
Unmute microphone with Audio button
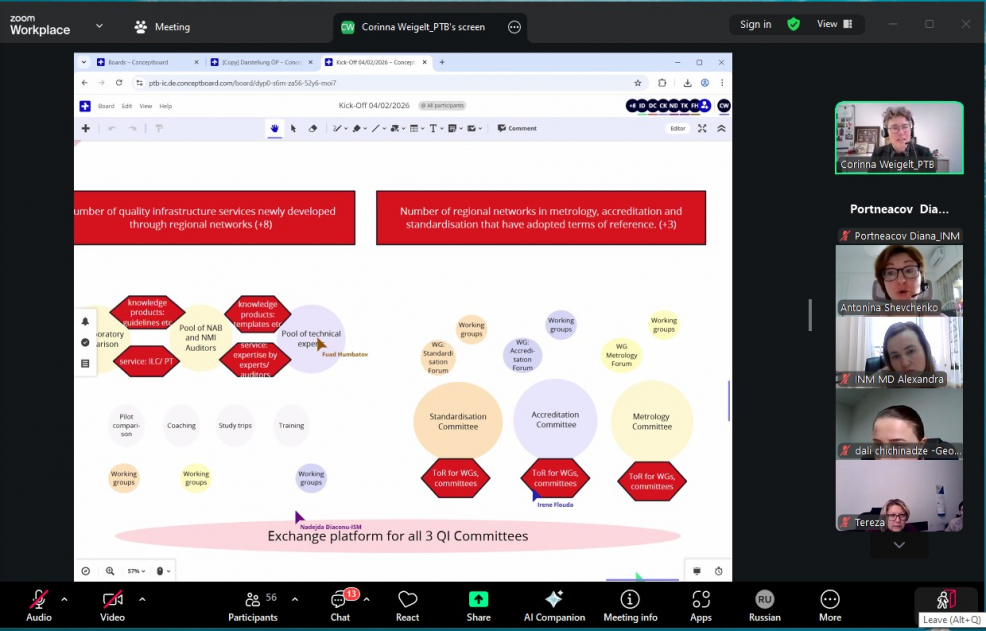[x=38, y=603]
